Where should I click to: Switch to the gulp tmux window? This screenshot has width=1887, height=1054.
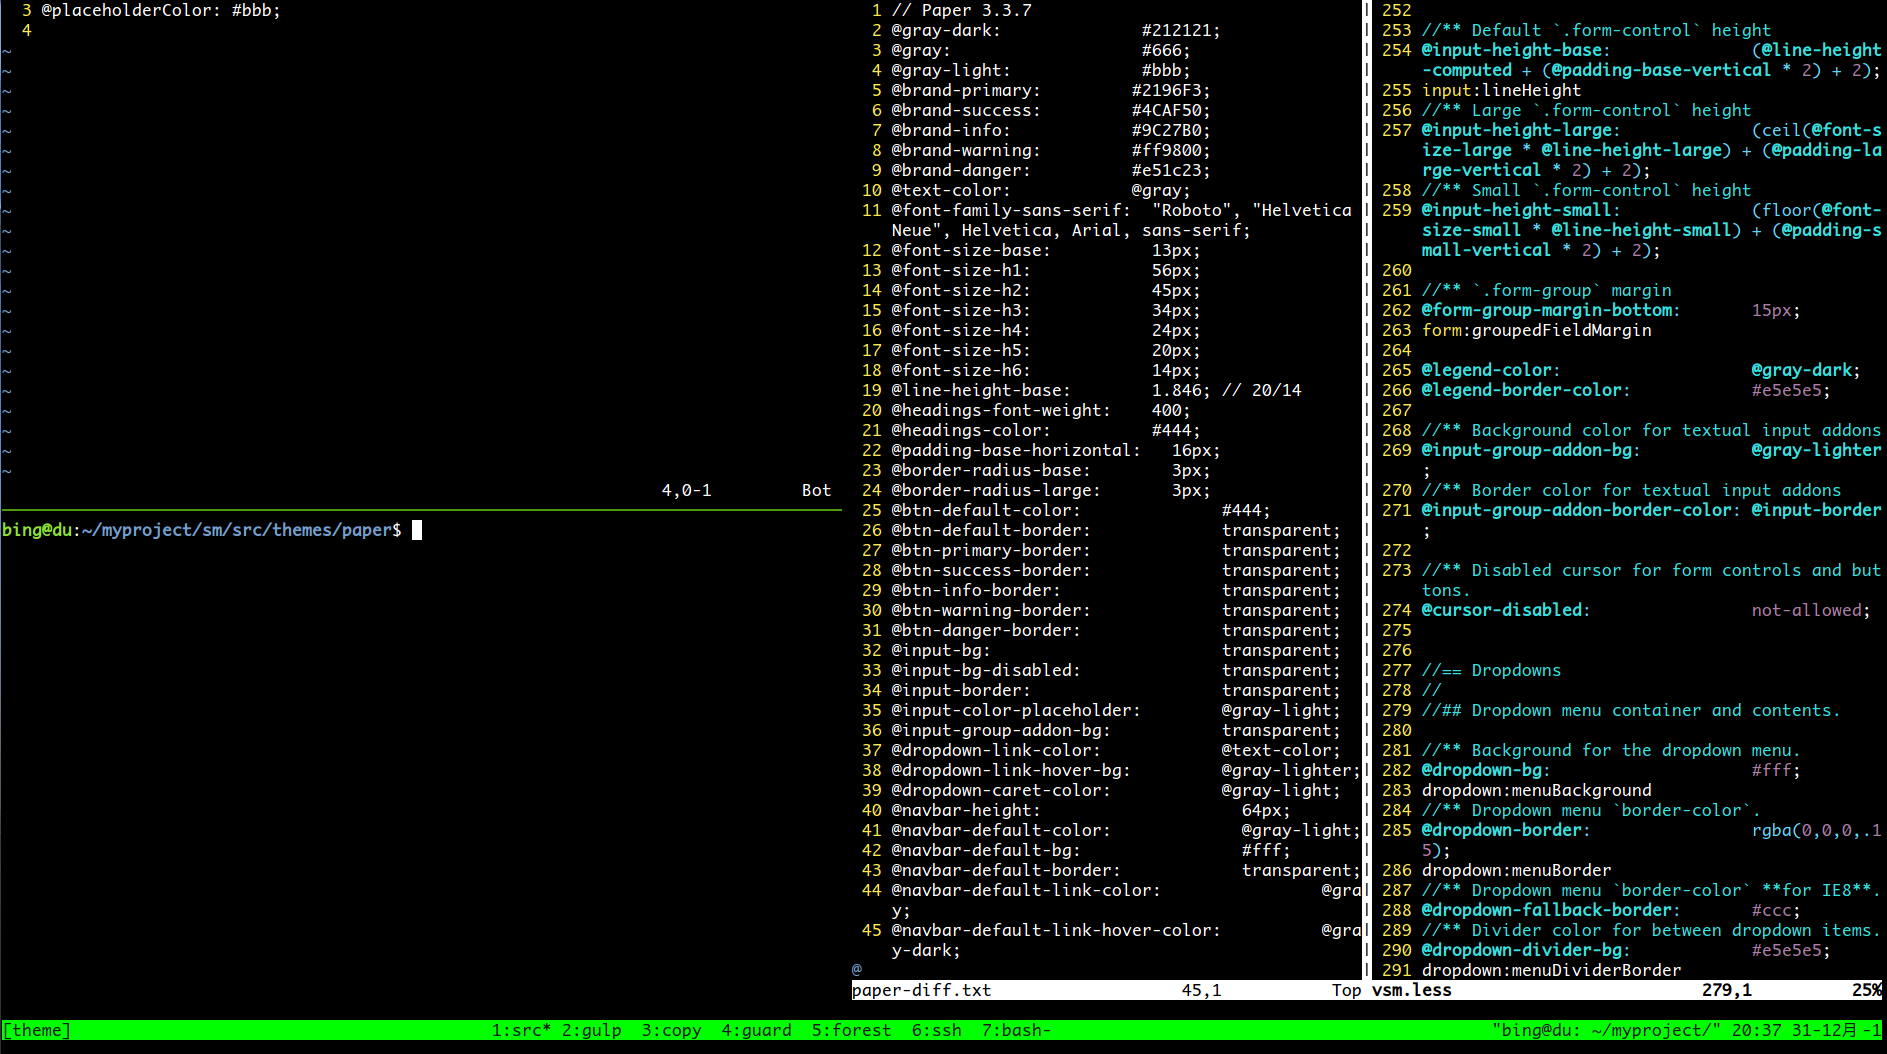tap(590, 1030)
